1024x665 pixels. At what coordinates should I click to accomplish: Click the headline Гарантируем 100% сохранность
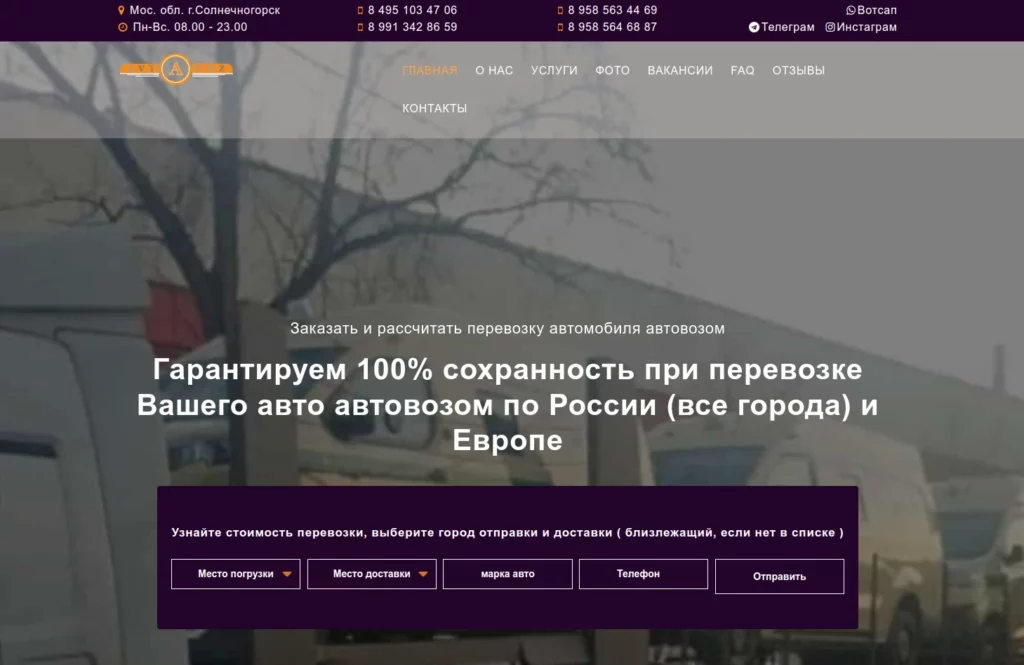[507, 405]
